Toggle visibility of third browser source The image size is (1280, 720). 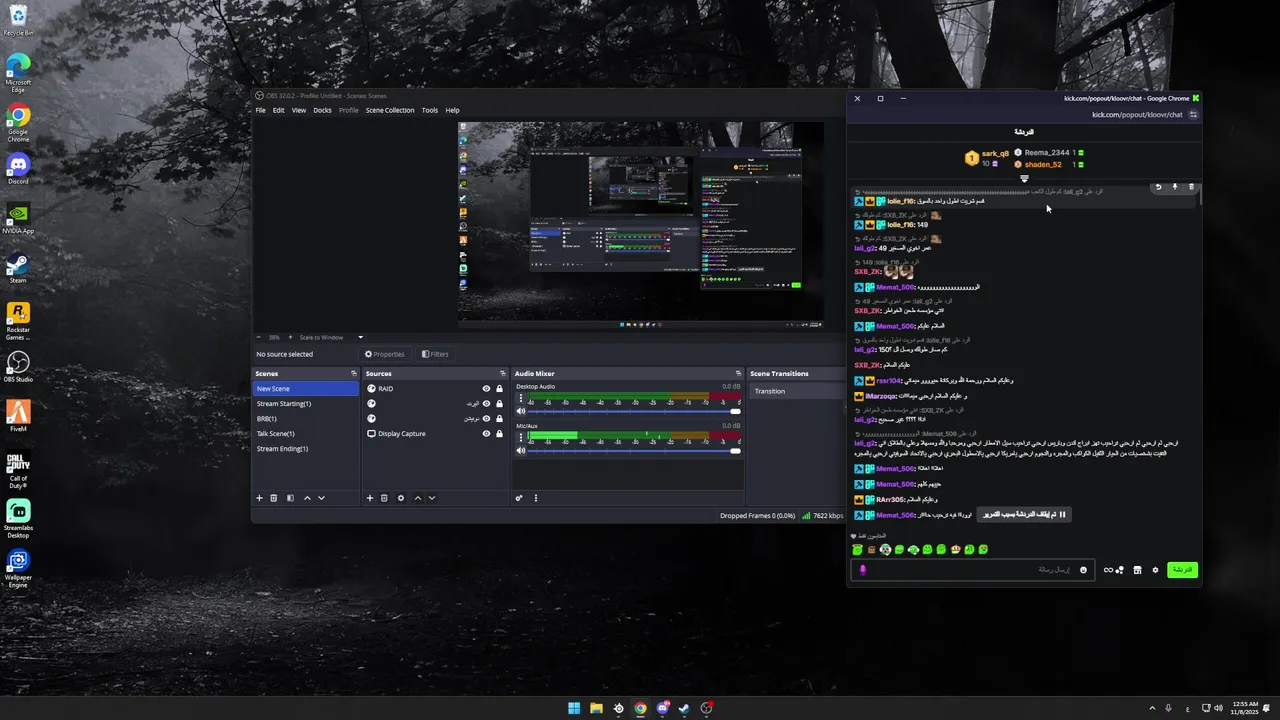click(486, 419)
